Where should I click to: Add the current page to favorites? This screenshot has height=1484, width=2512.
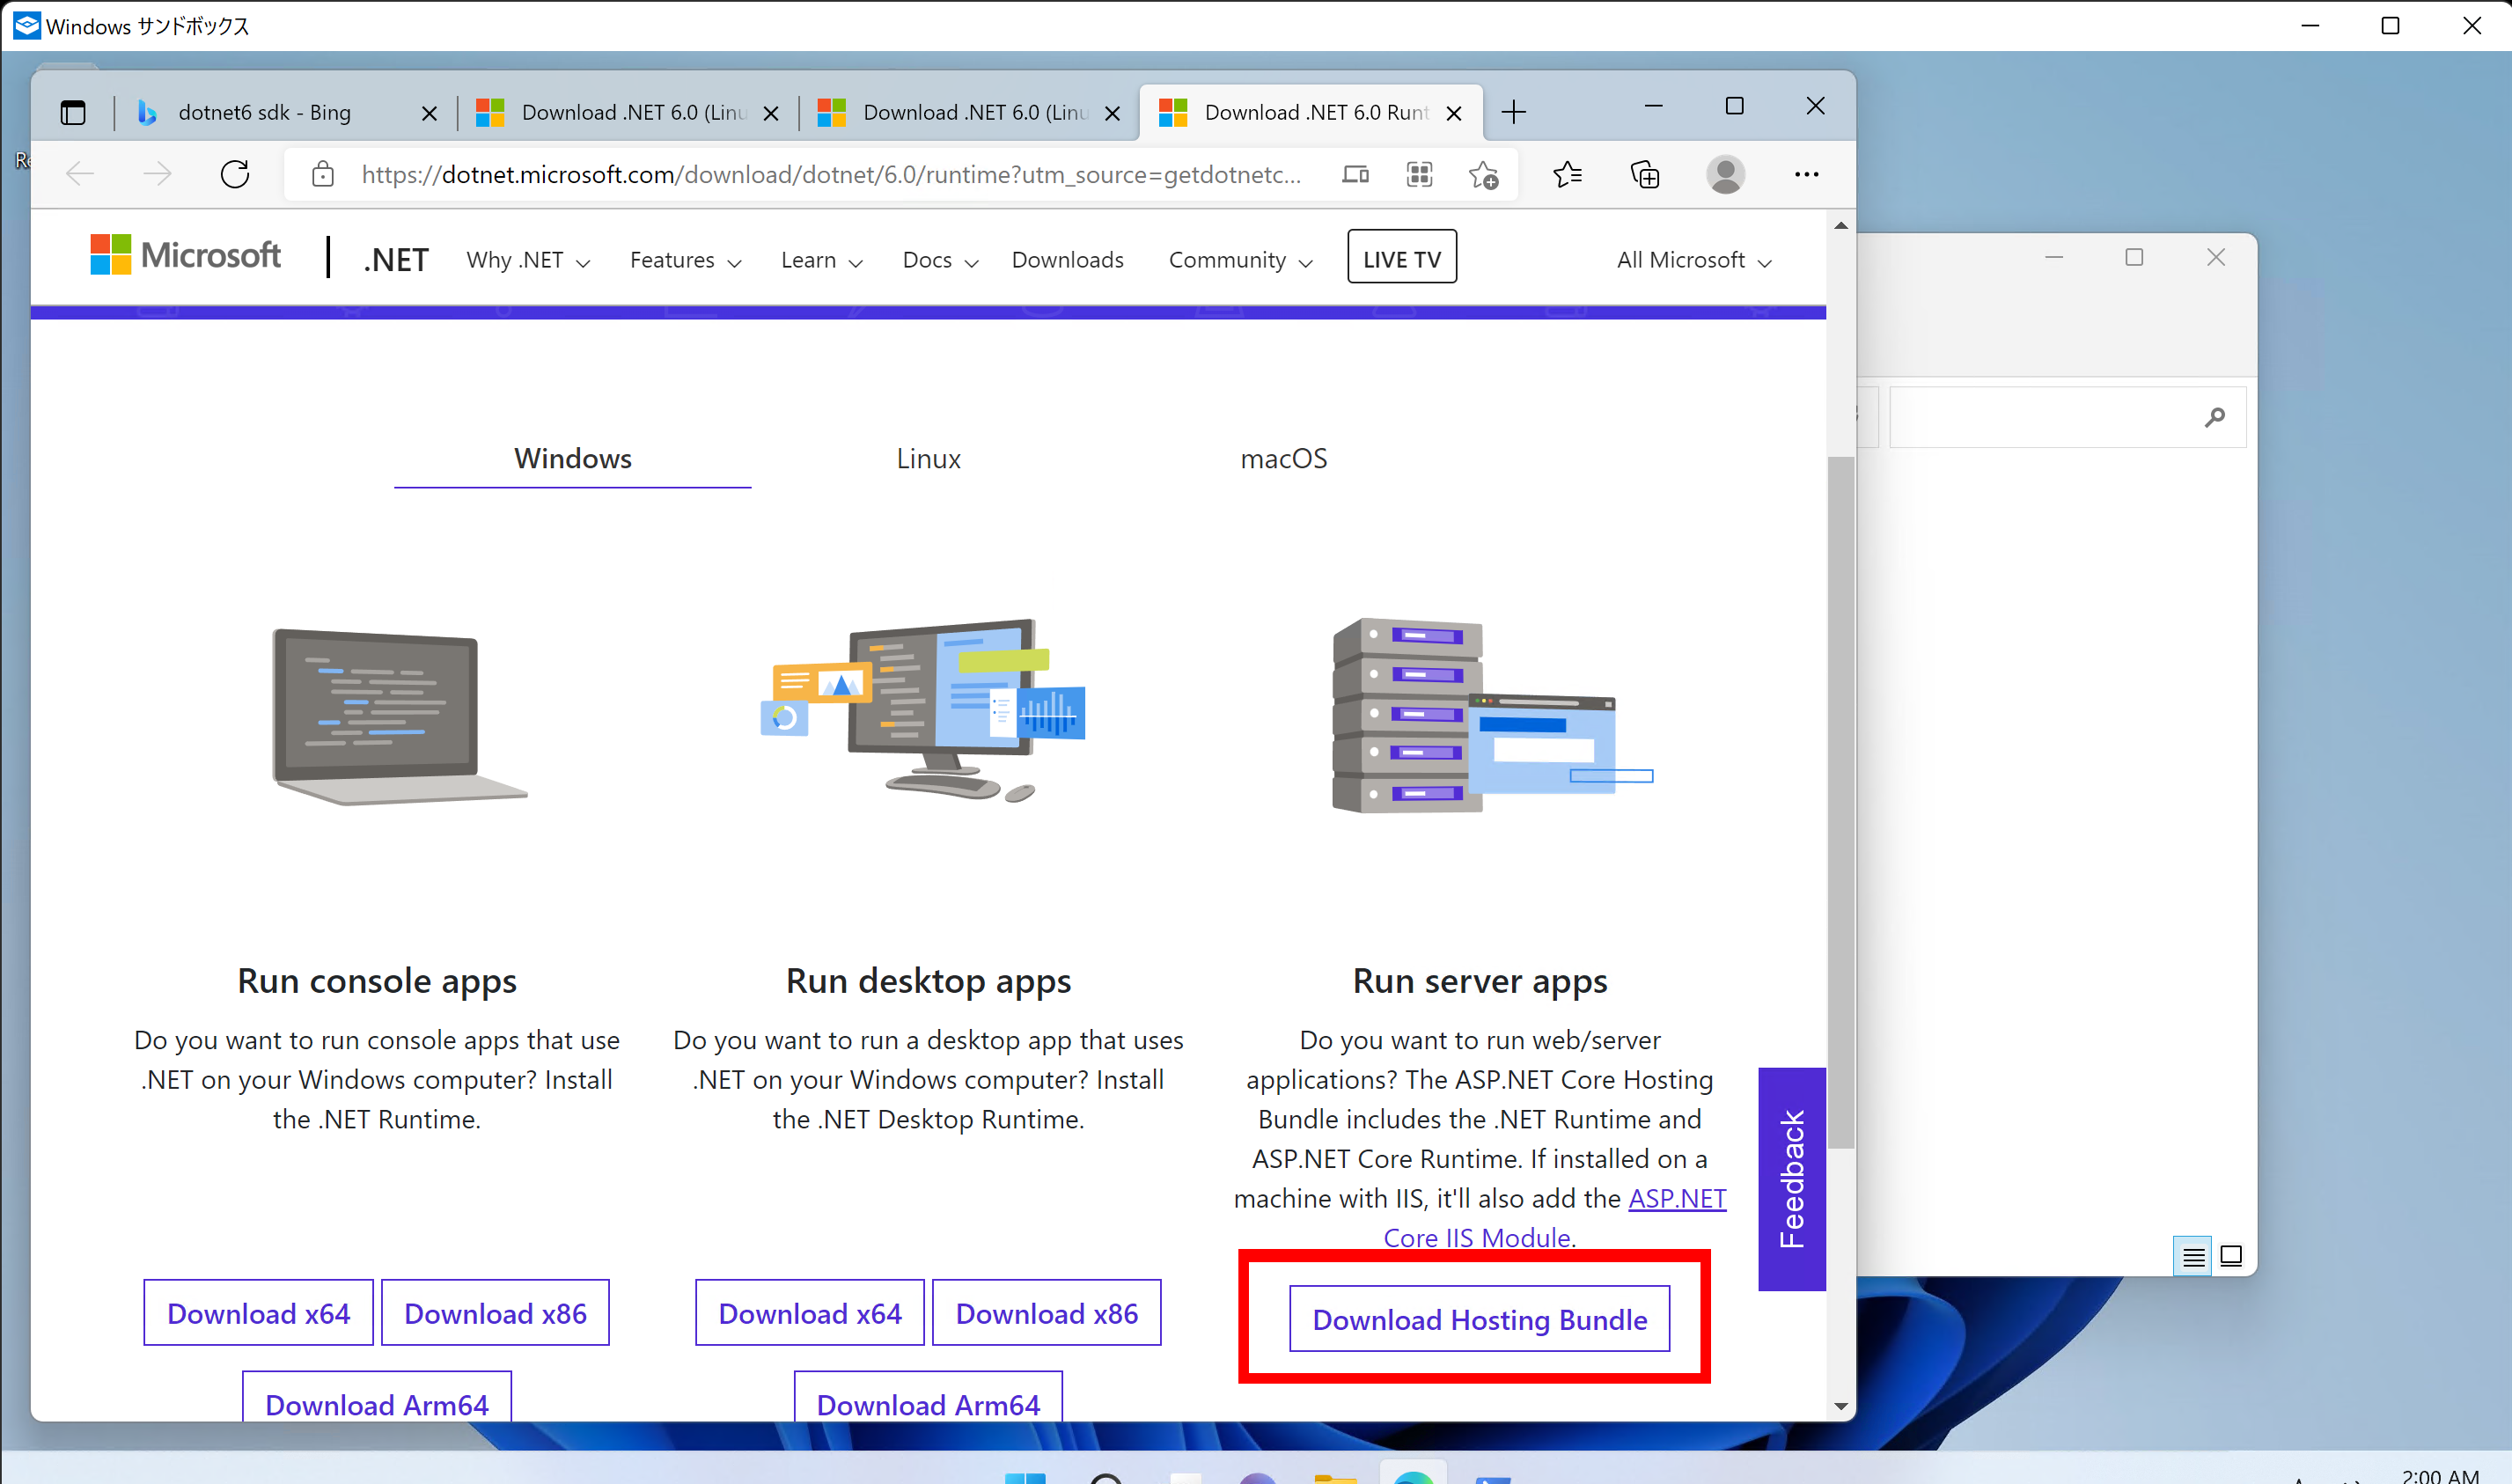pos(1483,174)
